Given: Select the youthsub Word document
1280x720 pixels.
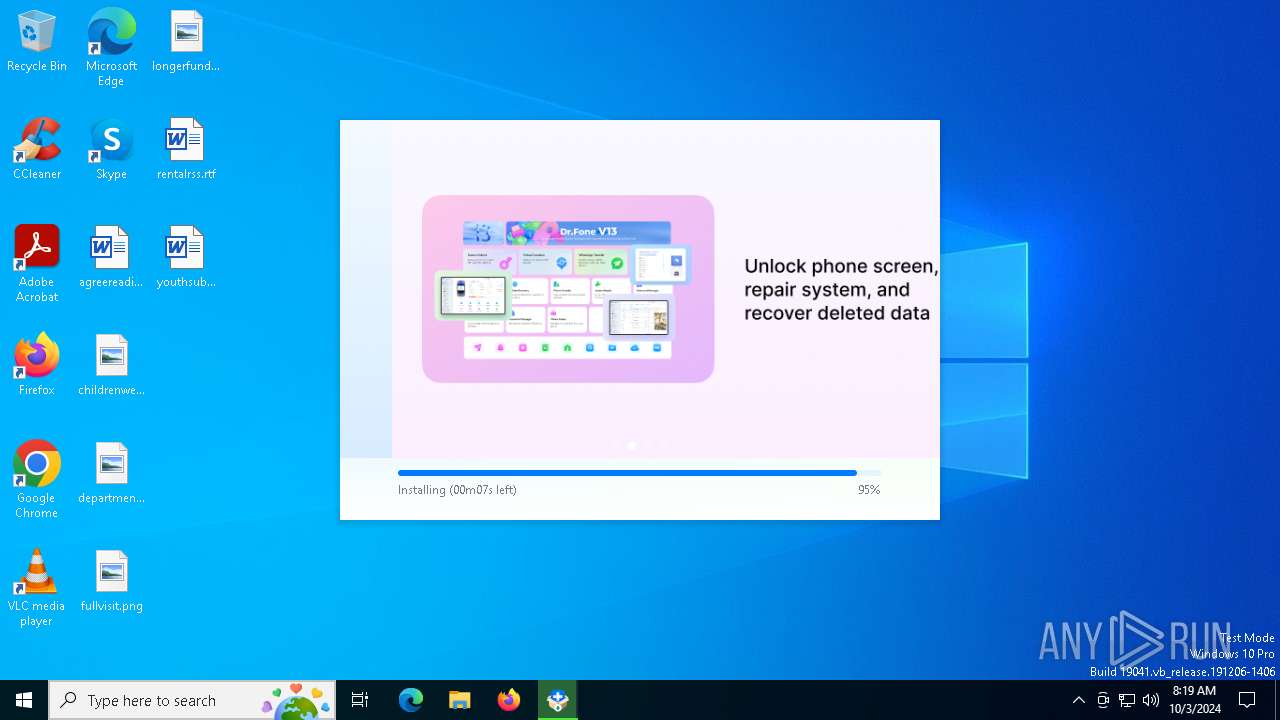Looking at the screenshot, I should (x=186, y=258).
